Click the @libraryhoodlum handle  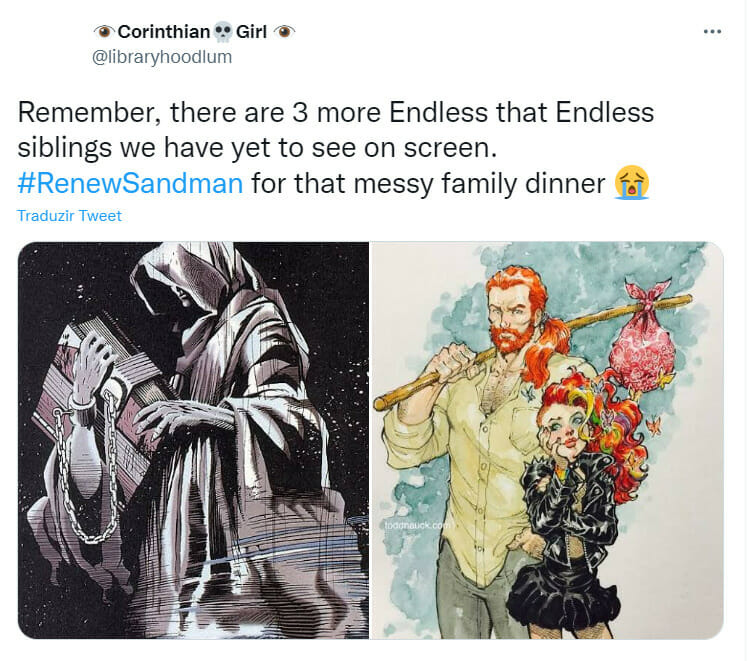(162, 57)
